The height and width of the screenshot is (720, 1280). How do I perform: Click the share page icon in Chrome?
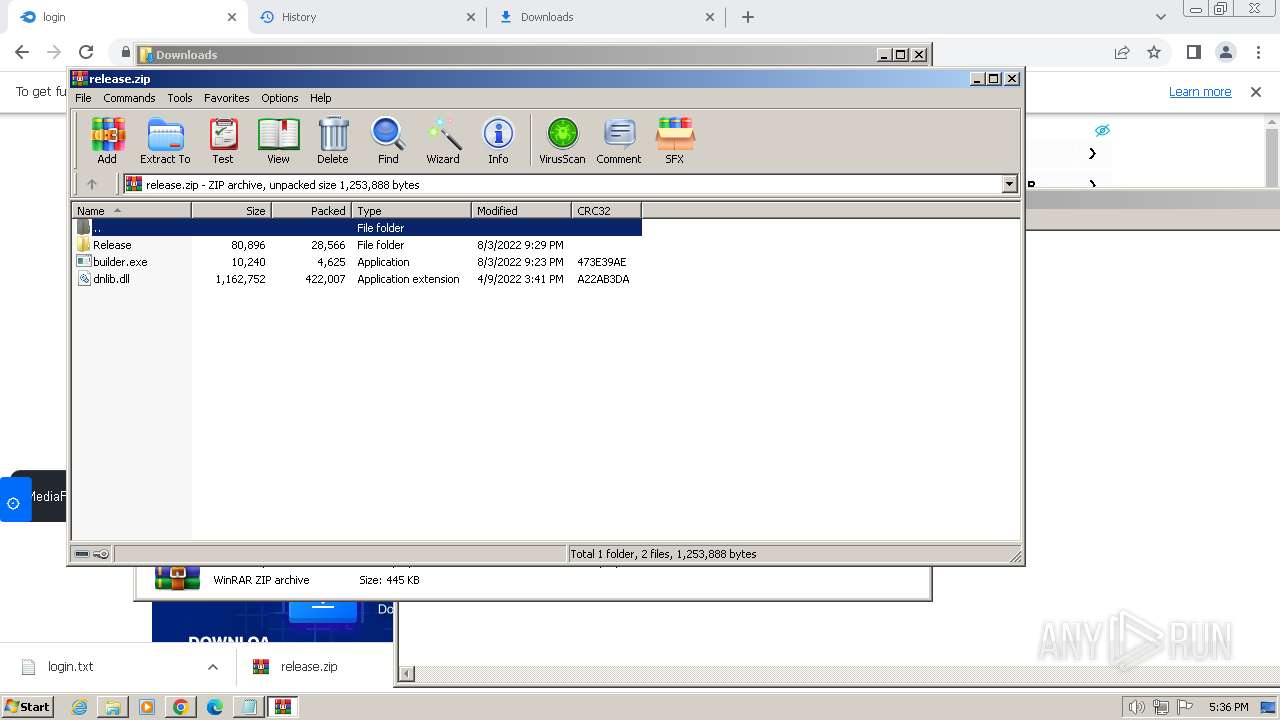point(1122,52)
